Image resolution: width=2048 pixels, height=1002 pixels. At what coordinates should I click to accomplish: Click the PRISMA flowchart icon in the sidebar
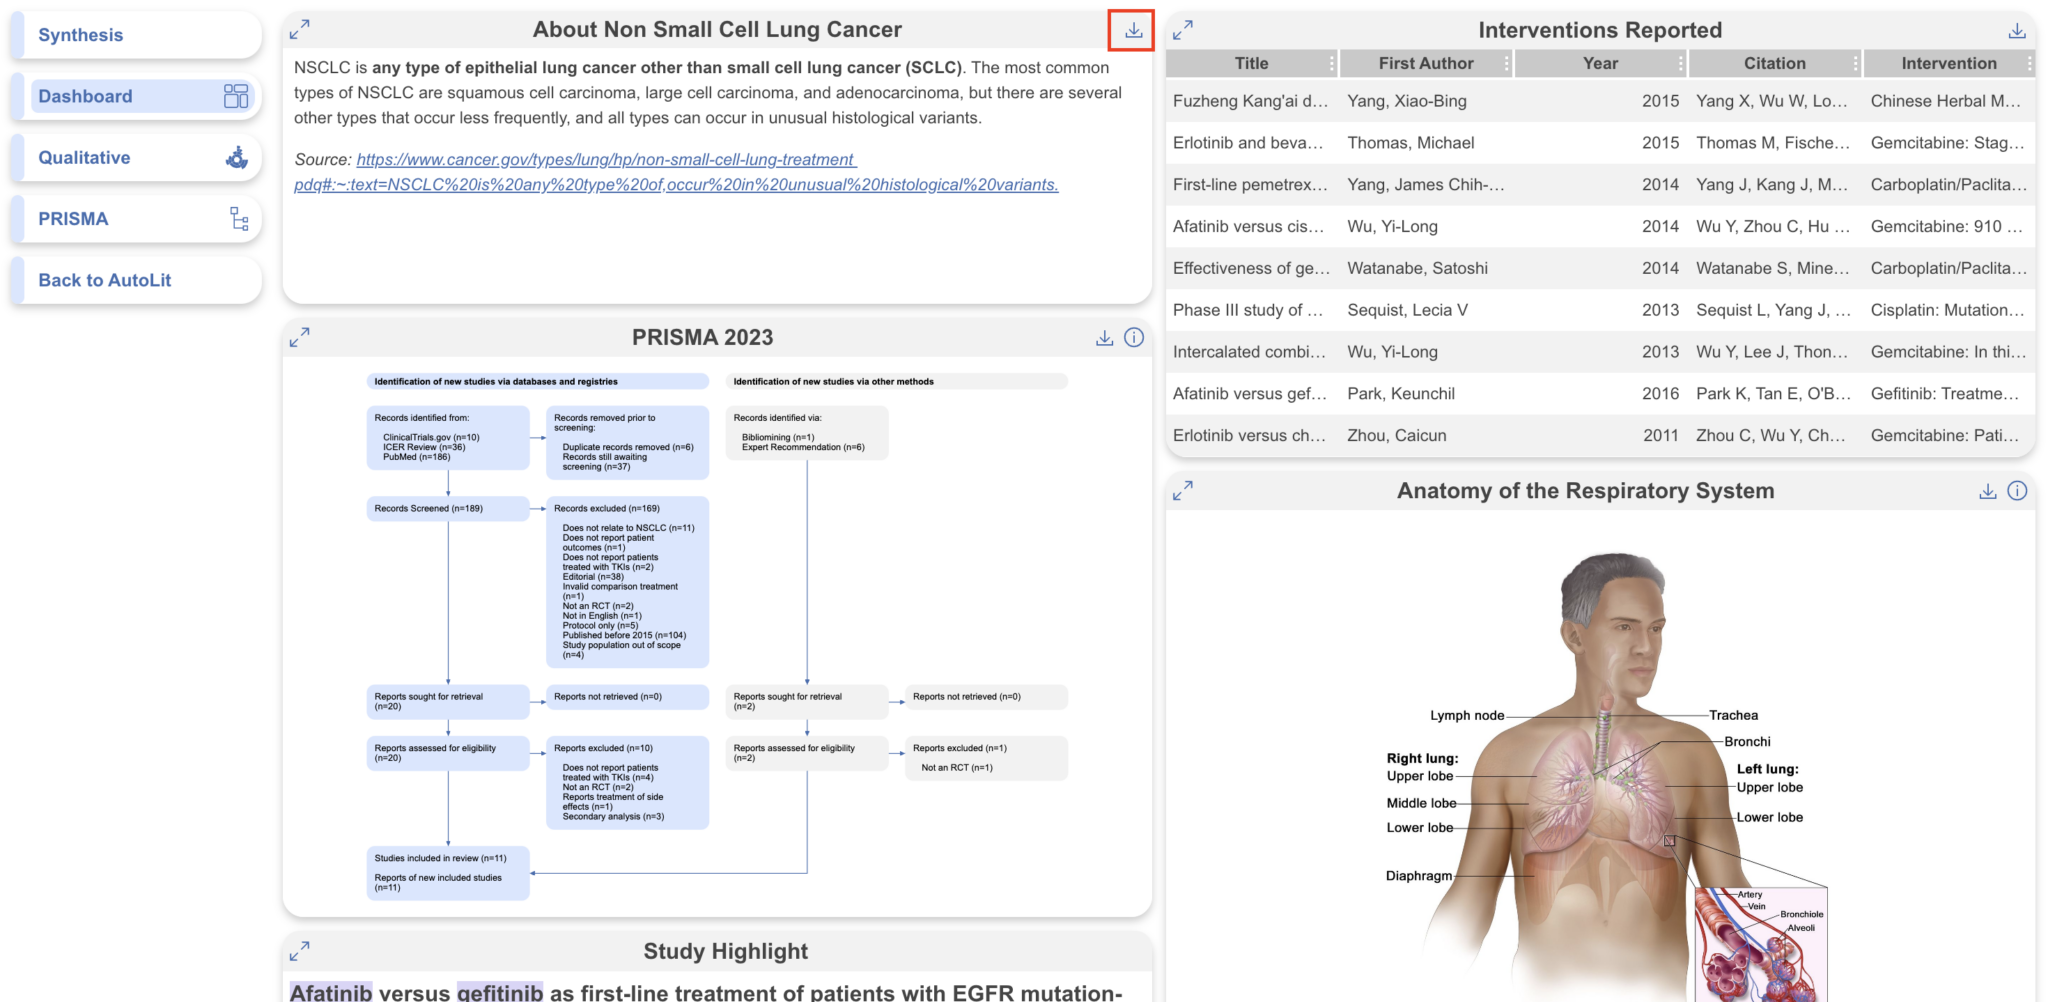(239, 218)
